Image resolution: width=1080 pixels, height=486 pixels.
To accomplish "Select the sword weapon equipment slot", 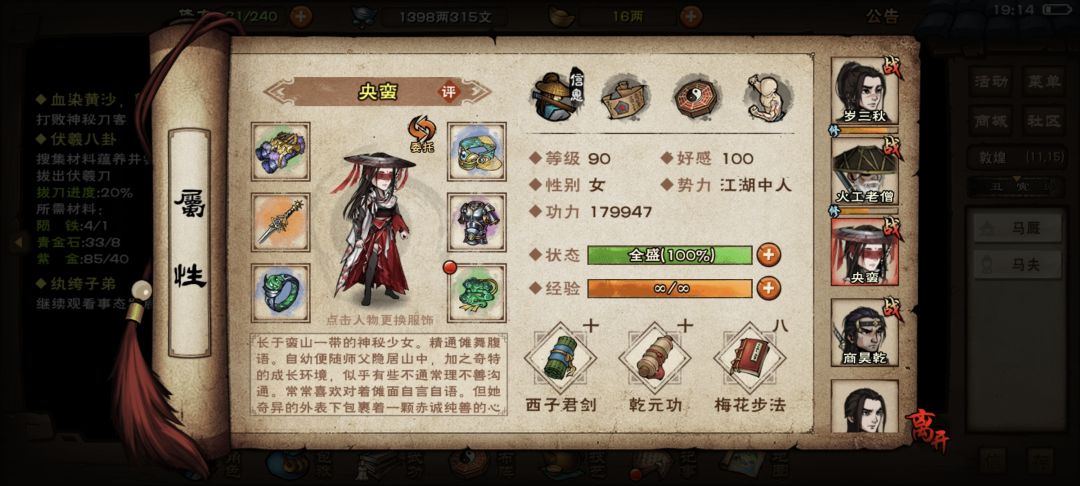I will tap(280, 222).
